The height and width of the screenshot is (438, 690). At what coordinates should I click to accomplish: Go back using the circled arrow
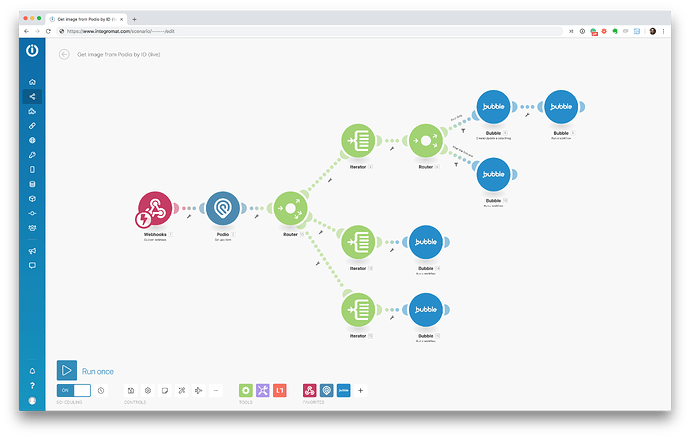click(x=64, y=54)
